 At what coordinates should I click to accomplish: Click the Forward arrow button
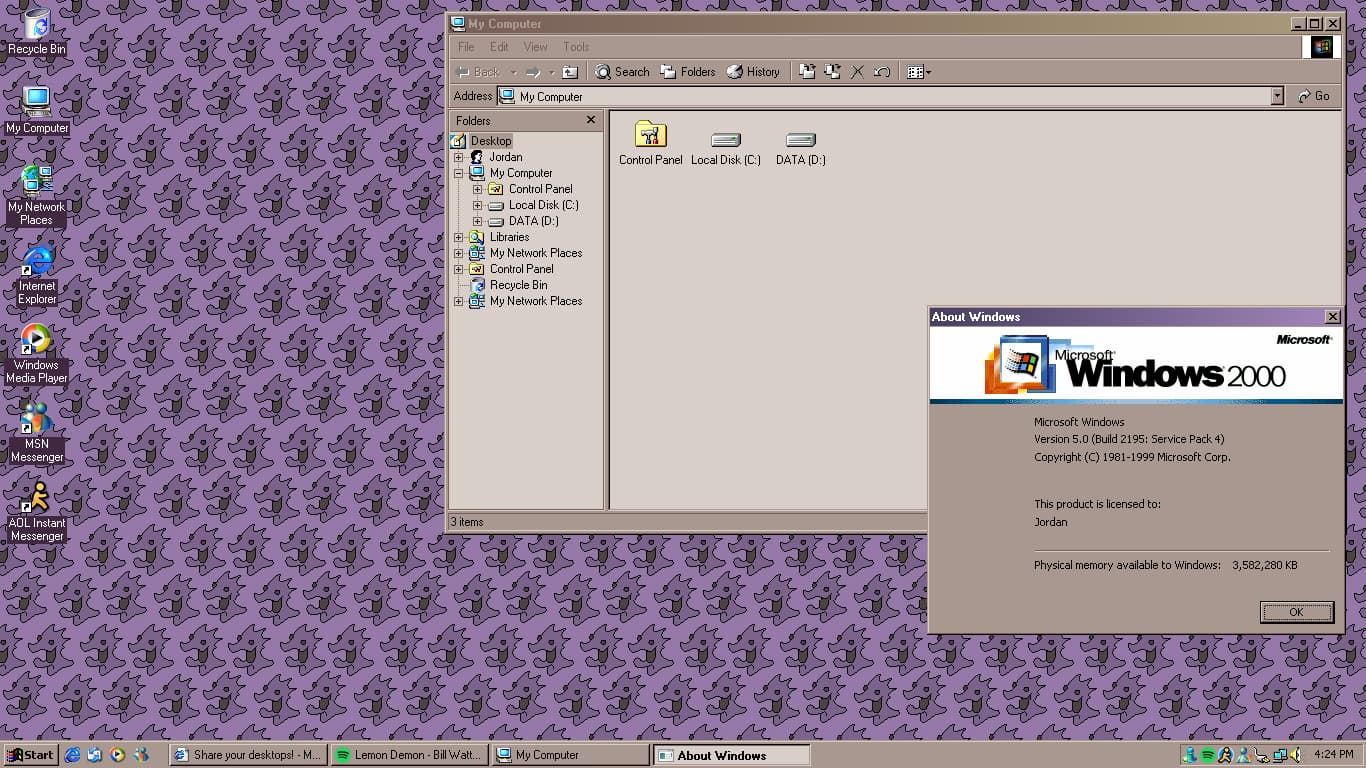click(x=533, y=72)
